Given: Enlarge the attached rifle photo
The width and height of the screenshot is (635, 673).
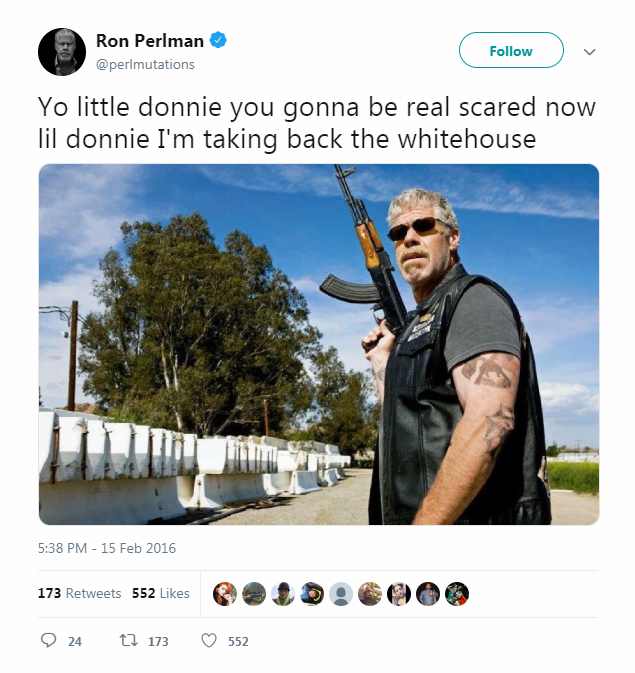Looking at the screenshot, I should click(319, 344).
